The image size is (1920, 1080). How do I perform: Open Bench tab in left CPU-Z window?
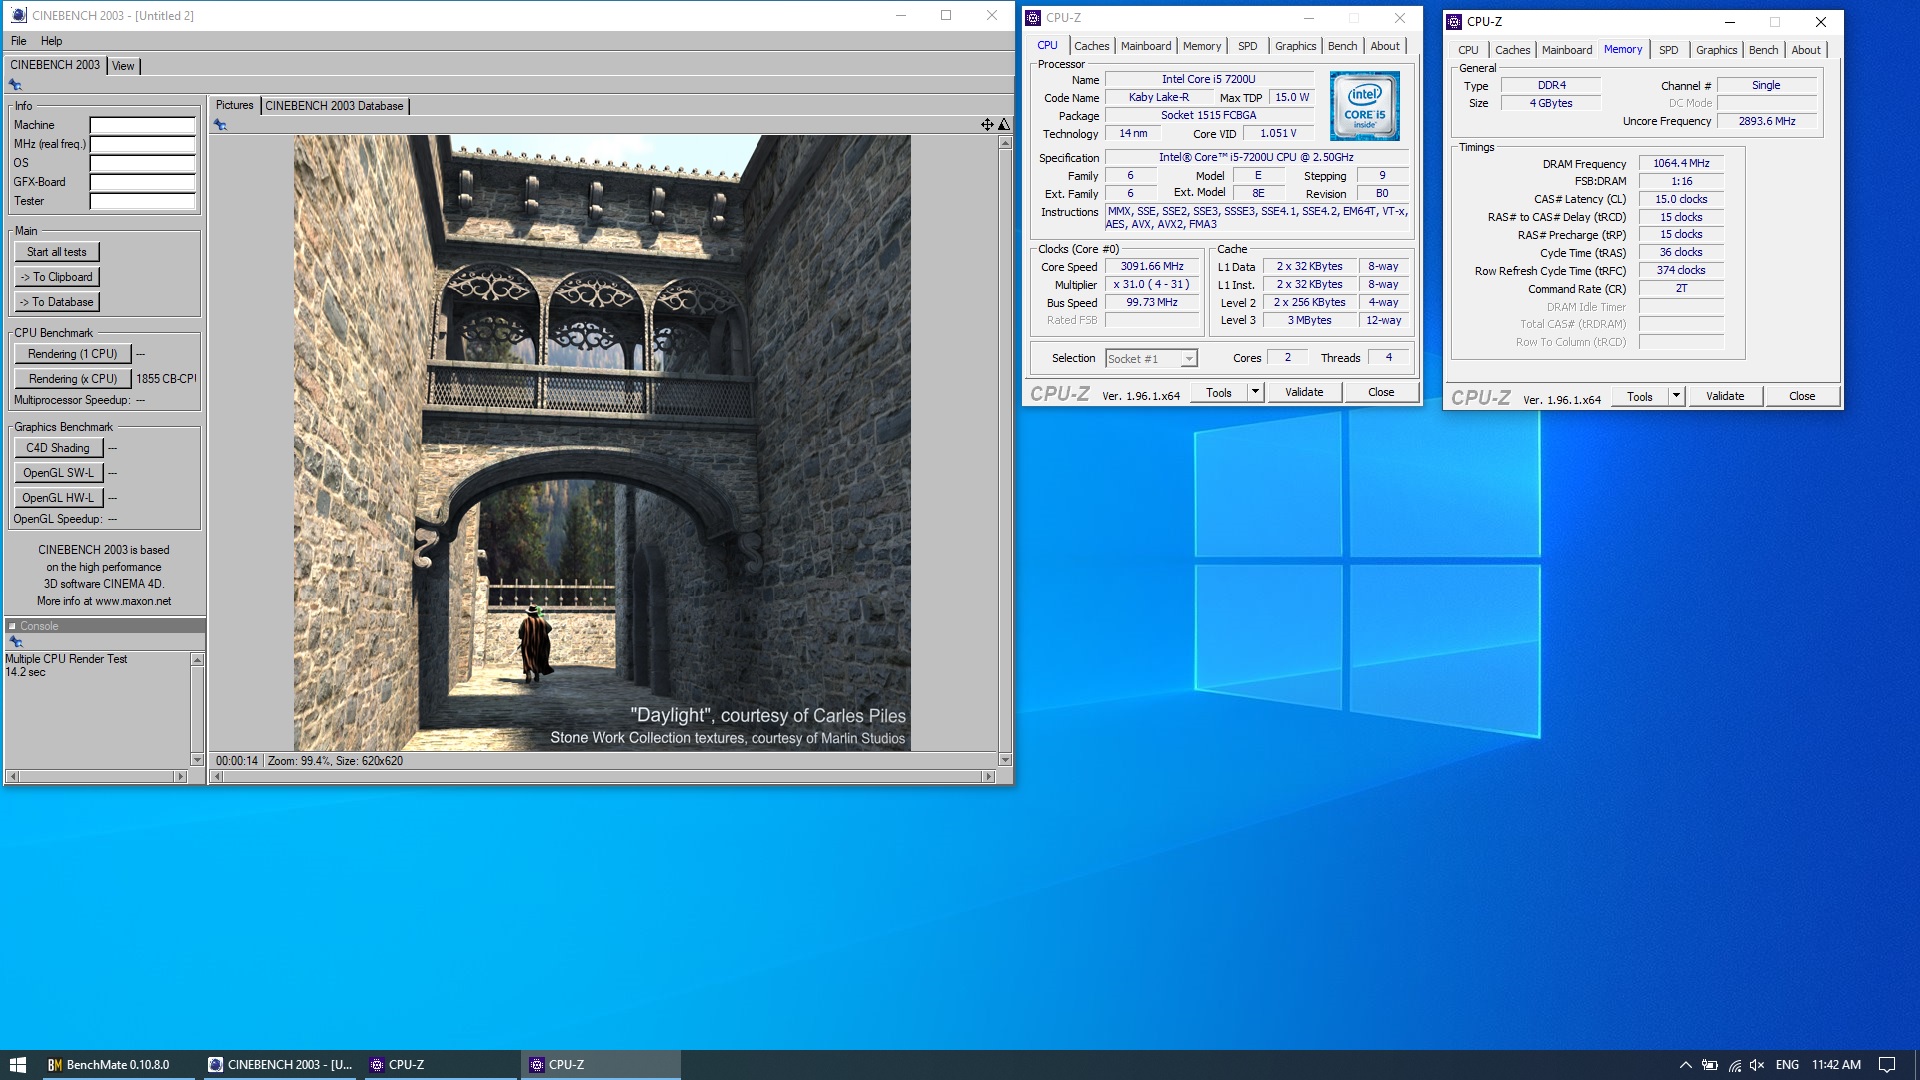[1342, 46]
